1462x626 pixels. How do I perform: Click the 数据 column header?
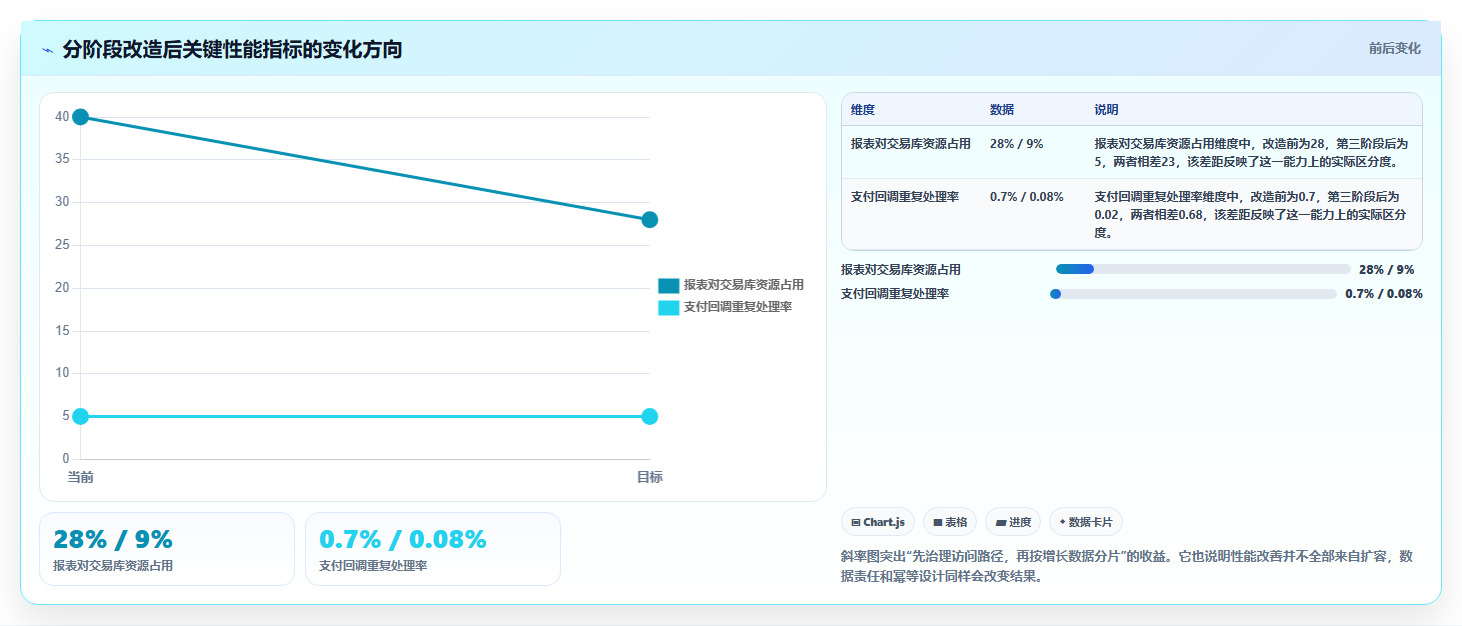point(1002,110)
